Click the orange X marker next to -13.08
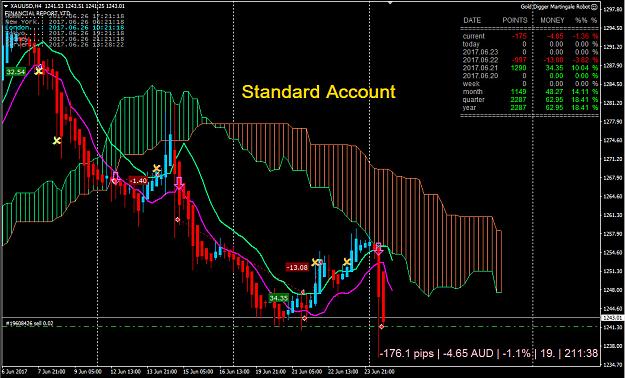625x378 pixels. coord(315,262)
